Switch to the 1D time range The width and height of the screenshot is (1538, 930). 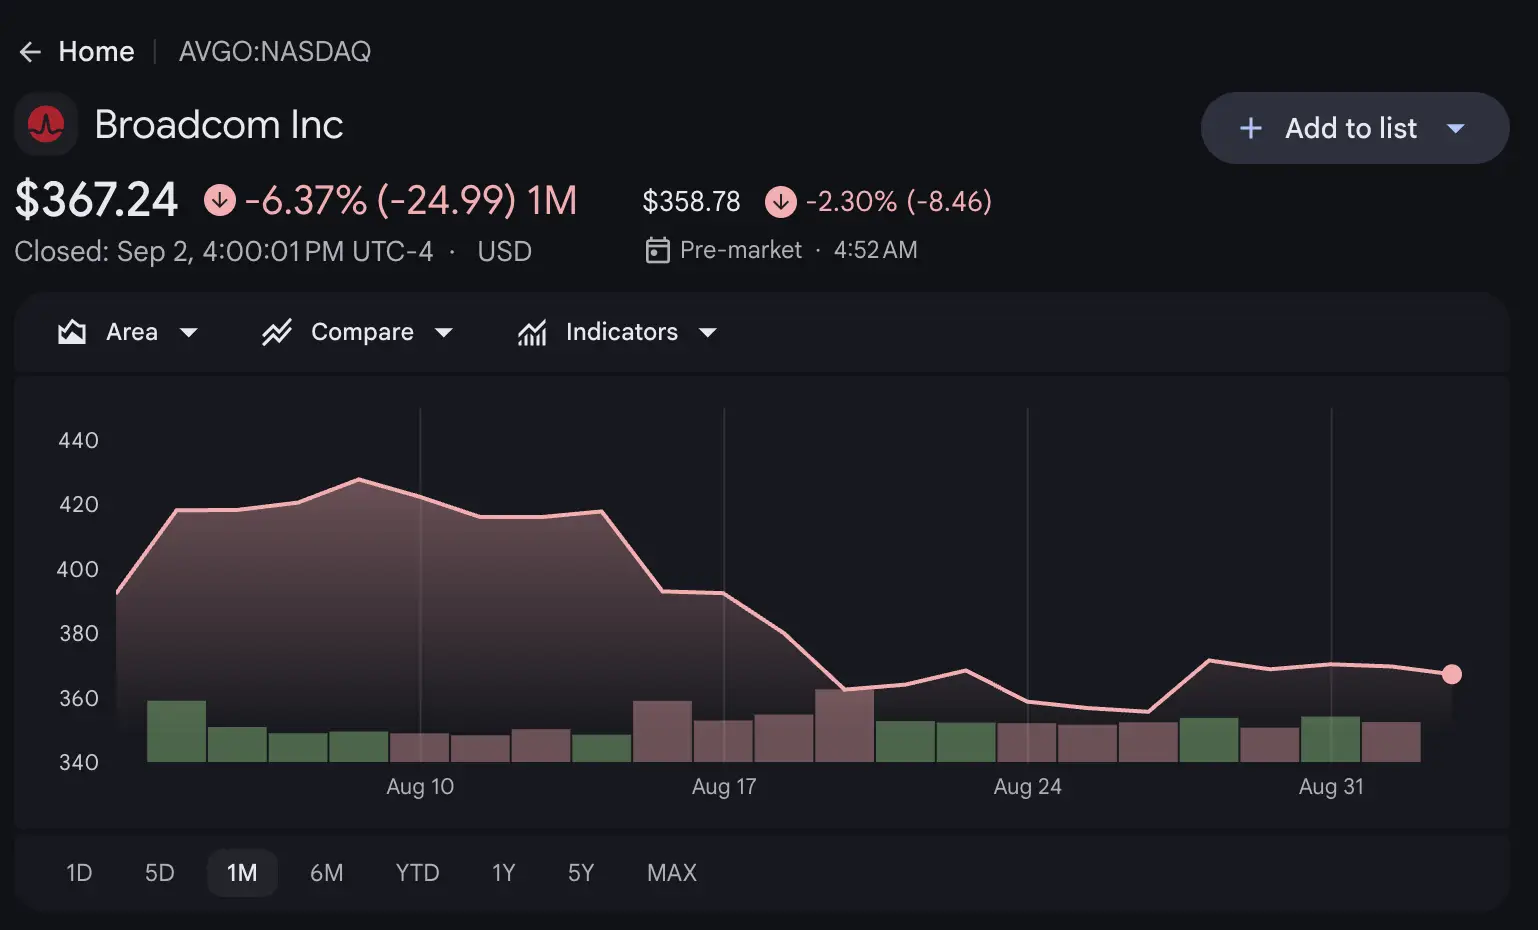pyautogui.click(x=79, y=873)
